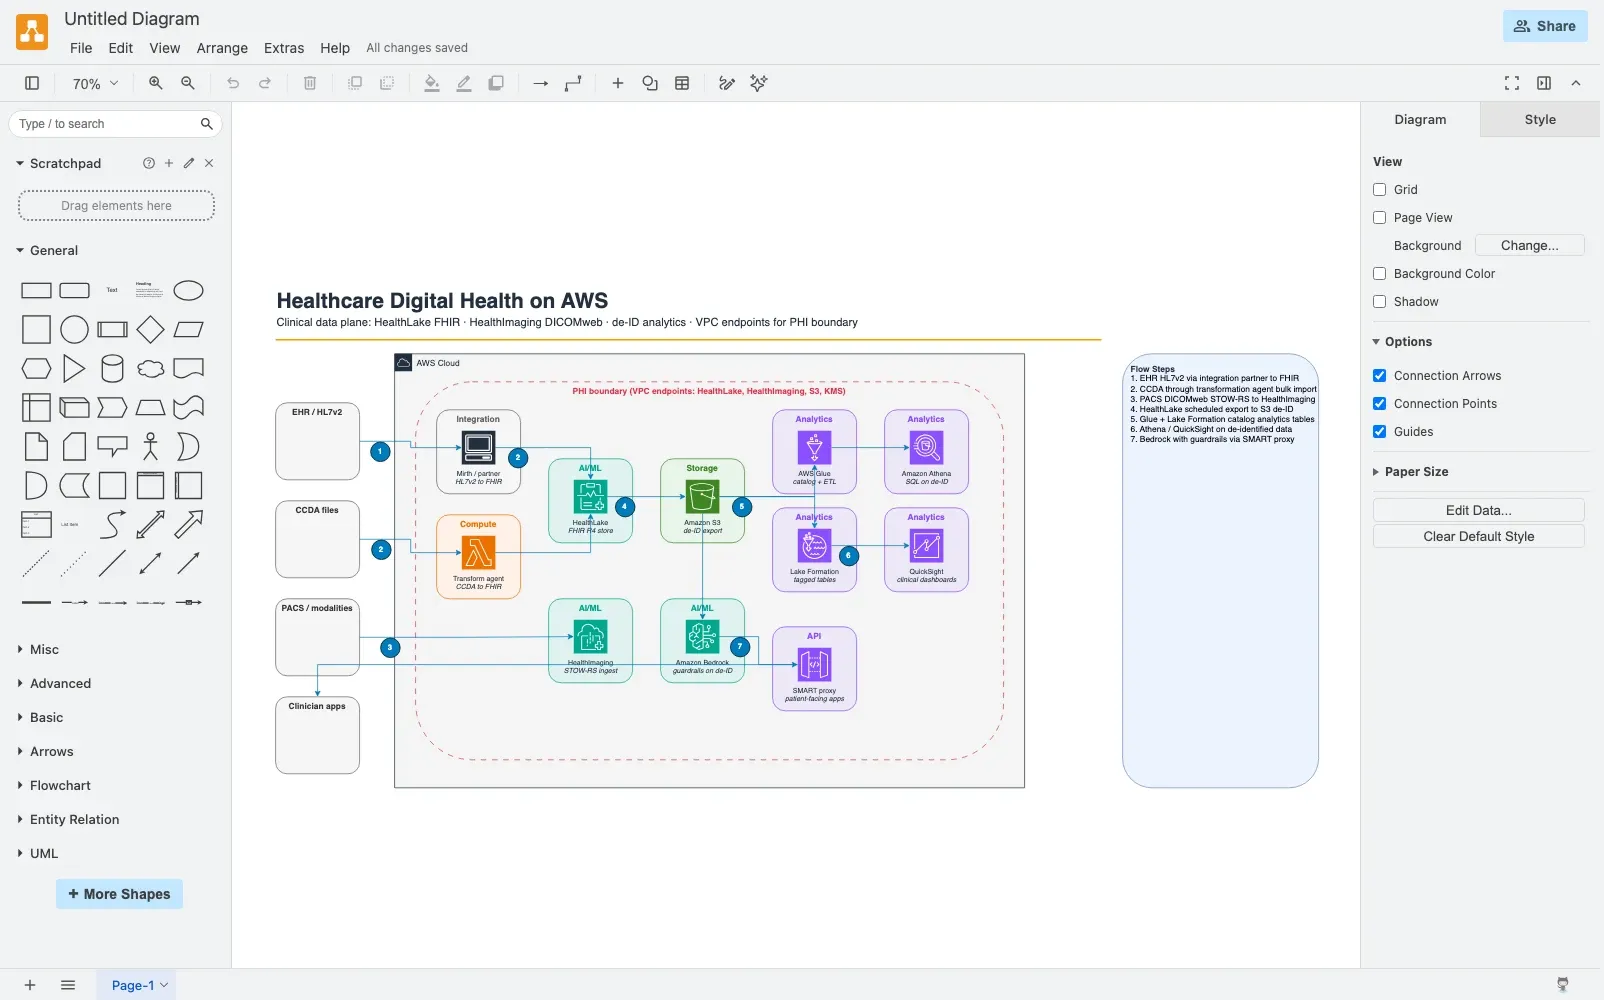Open the 70% zoom dropdown
Image resolution: width=1604 pixels, height=1000 pixels.
click(x=95, y=84)
